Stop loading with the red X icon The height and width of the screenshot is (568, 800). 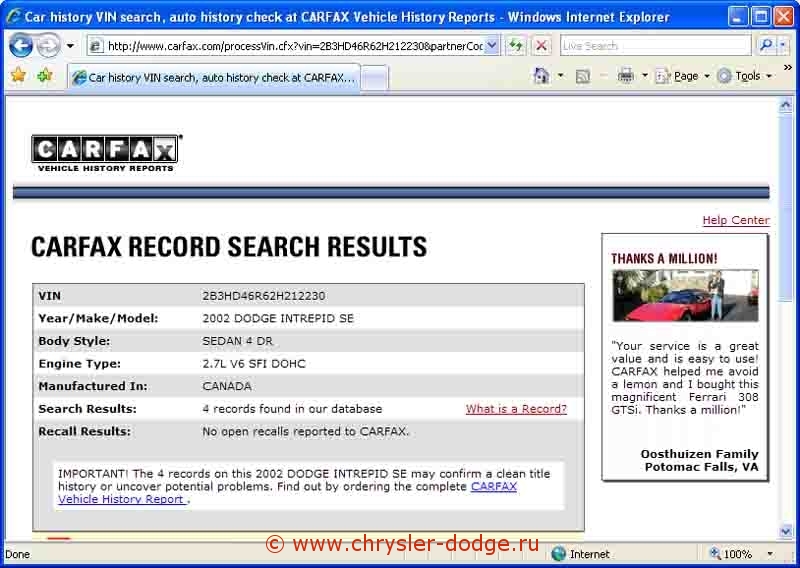[541, 46]
